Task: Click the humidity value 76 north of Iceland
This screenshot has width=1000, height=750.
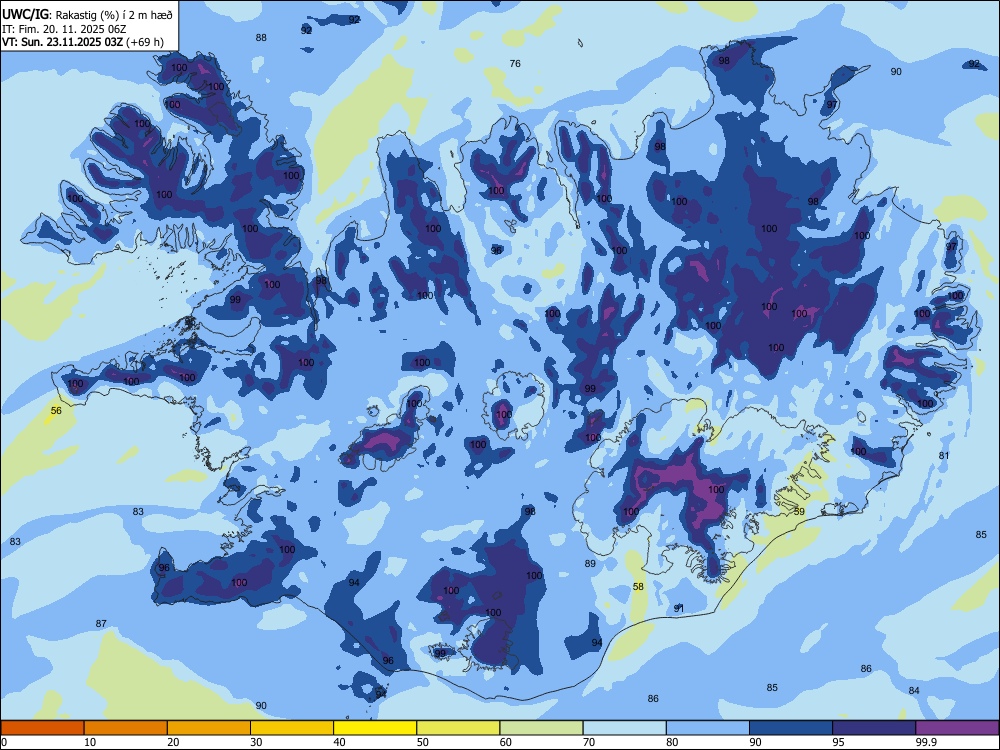Action: click(x=515, y=63)
